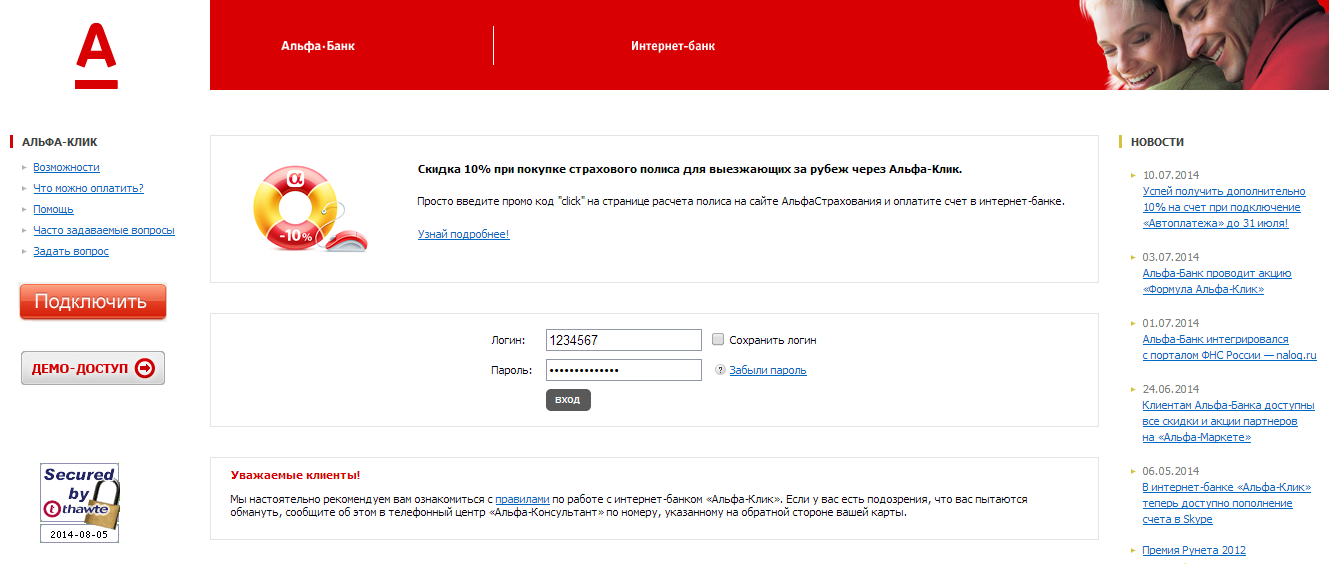Open the Интернет-банк header tab
This screenshot has height=564, width=1329.
(x=673, y=46)
